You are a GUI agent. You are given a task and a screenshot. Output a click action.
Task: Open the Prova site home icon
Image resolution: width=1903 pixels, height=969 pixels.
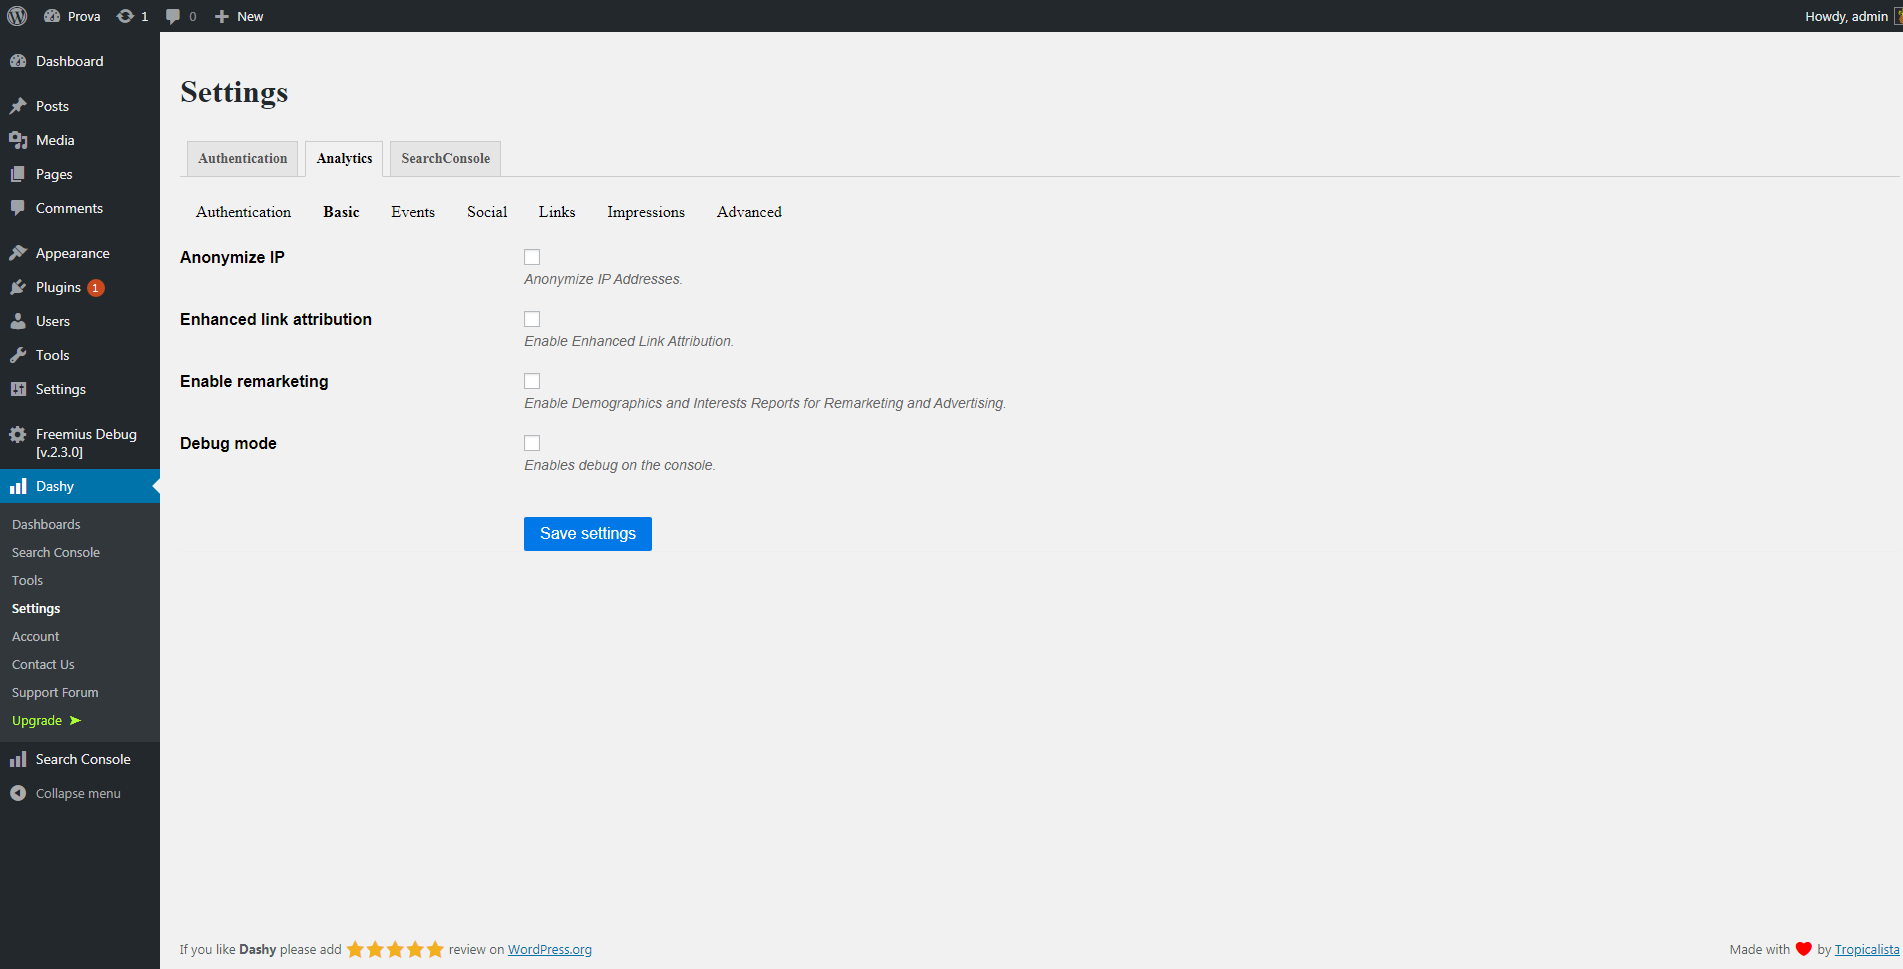[52, 16]
